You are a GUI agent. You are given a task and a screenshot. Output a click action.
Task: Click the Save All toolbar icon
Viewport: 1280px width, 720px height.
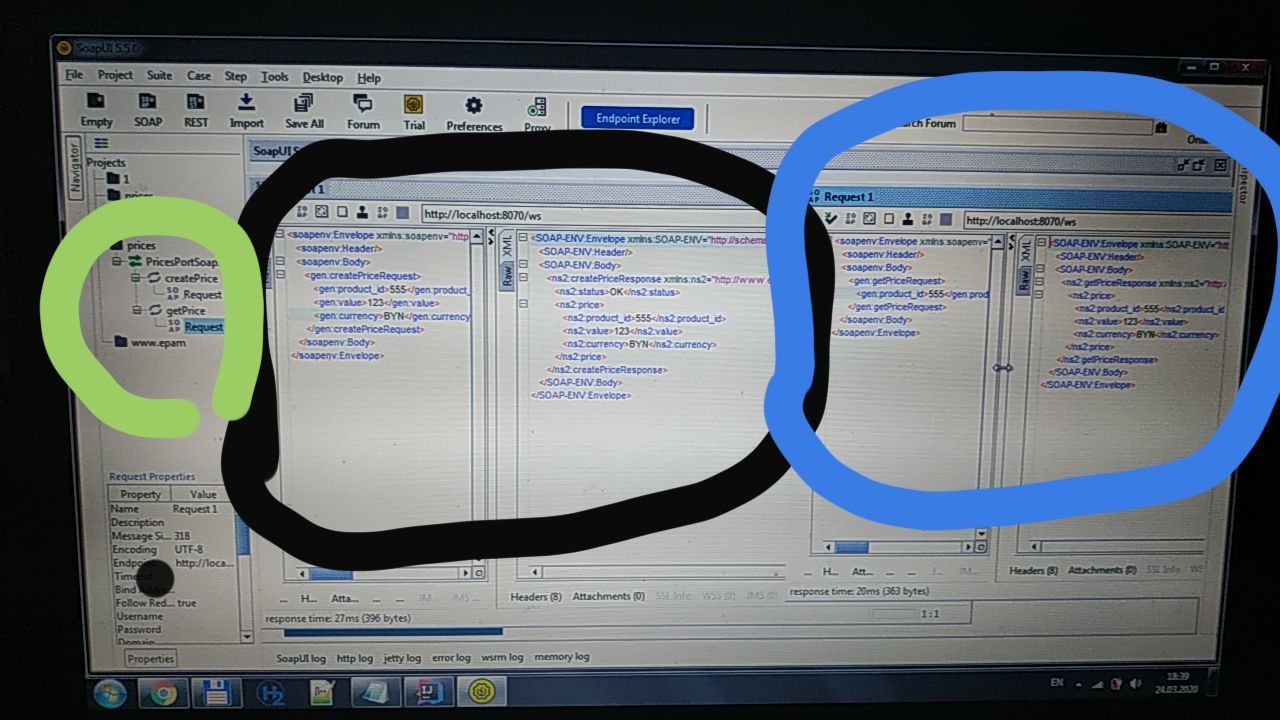pyautogui.click(x=304, y=112)
